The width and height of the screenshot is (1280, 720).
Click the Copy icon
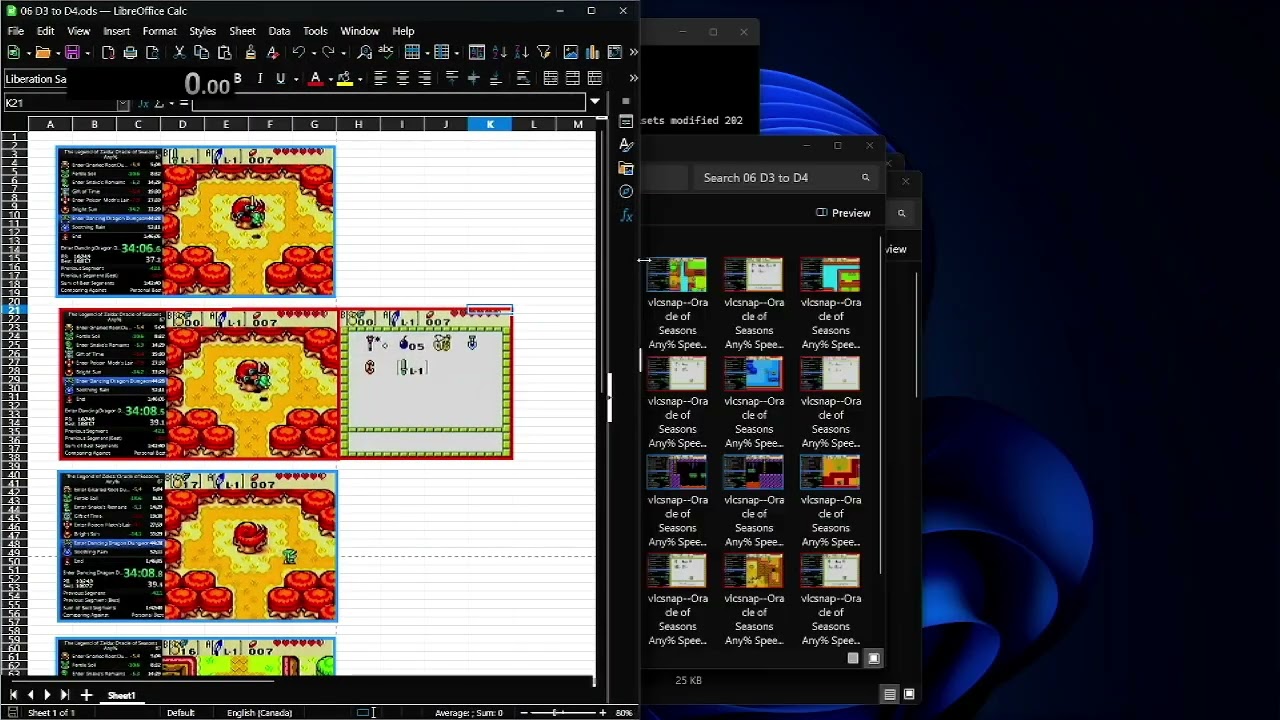[201, 52]
